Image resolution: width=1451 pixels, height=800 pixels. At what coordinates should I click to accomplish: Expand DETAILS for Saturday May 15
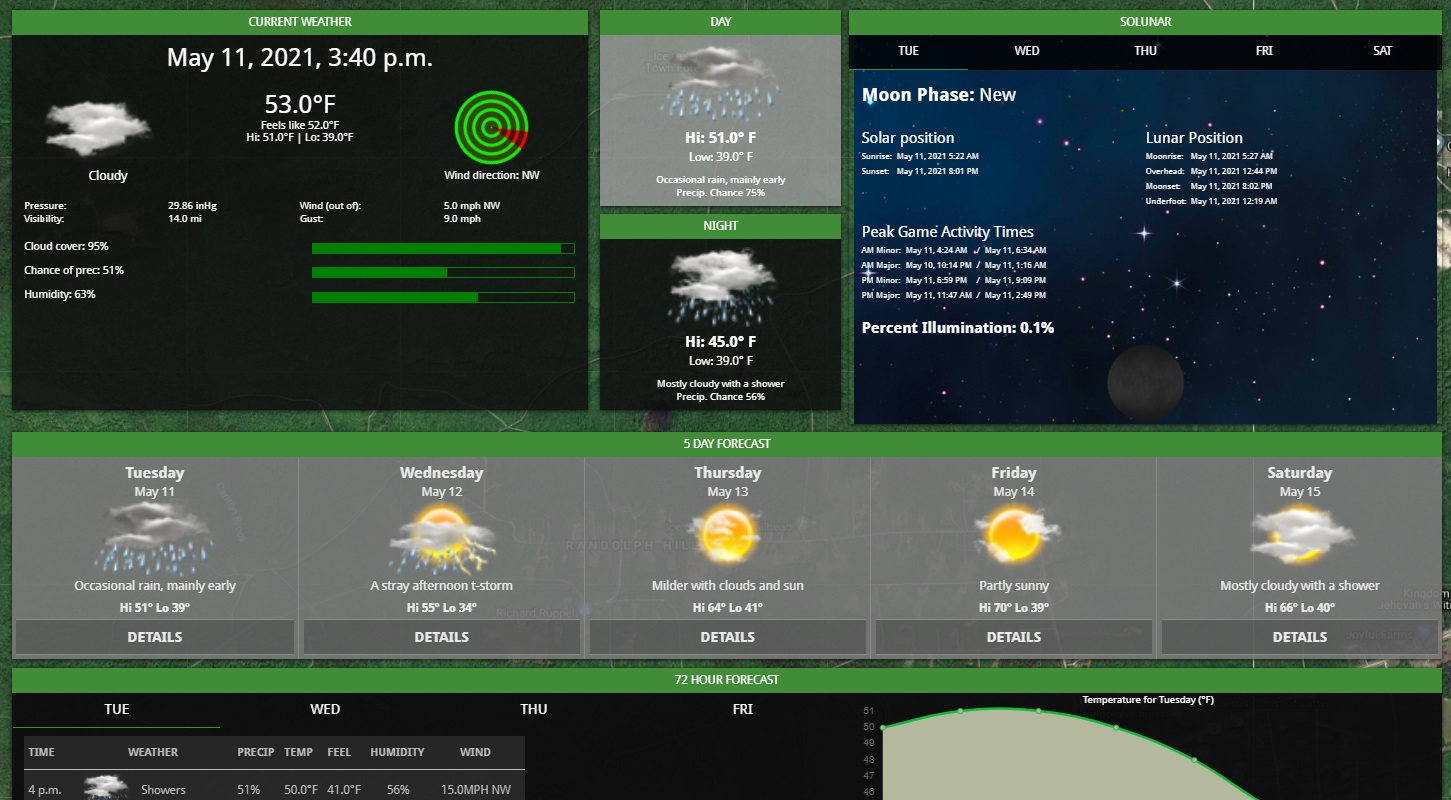point(1299,637)
